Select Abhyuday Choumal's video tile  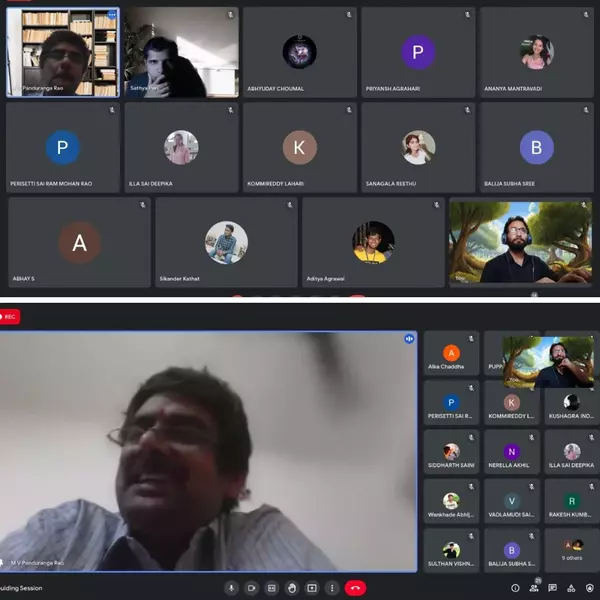click(x=299, y=53)
